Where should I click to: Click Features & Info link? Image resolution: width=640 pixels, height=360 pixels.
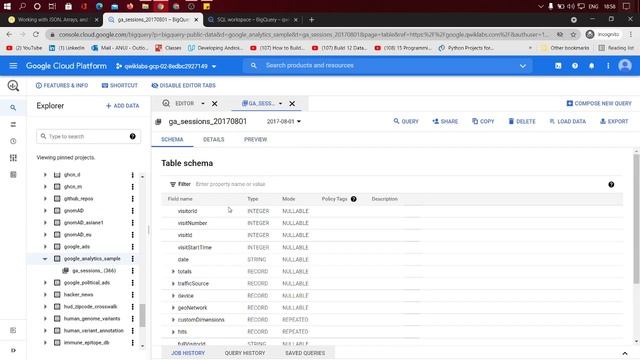(62, 86)
